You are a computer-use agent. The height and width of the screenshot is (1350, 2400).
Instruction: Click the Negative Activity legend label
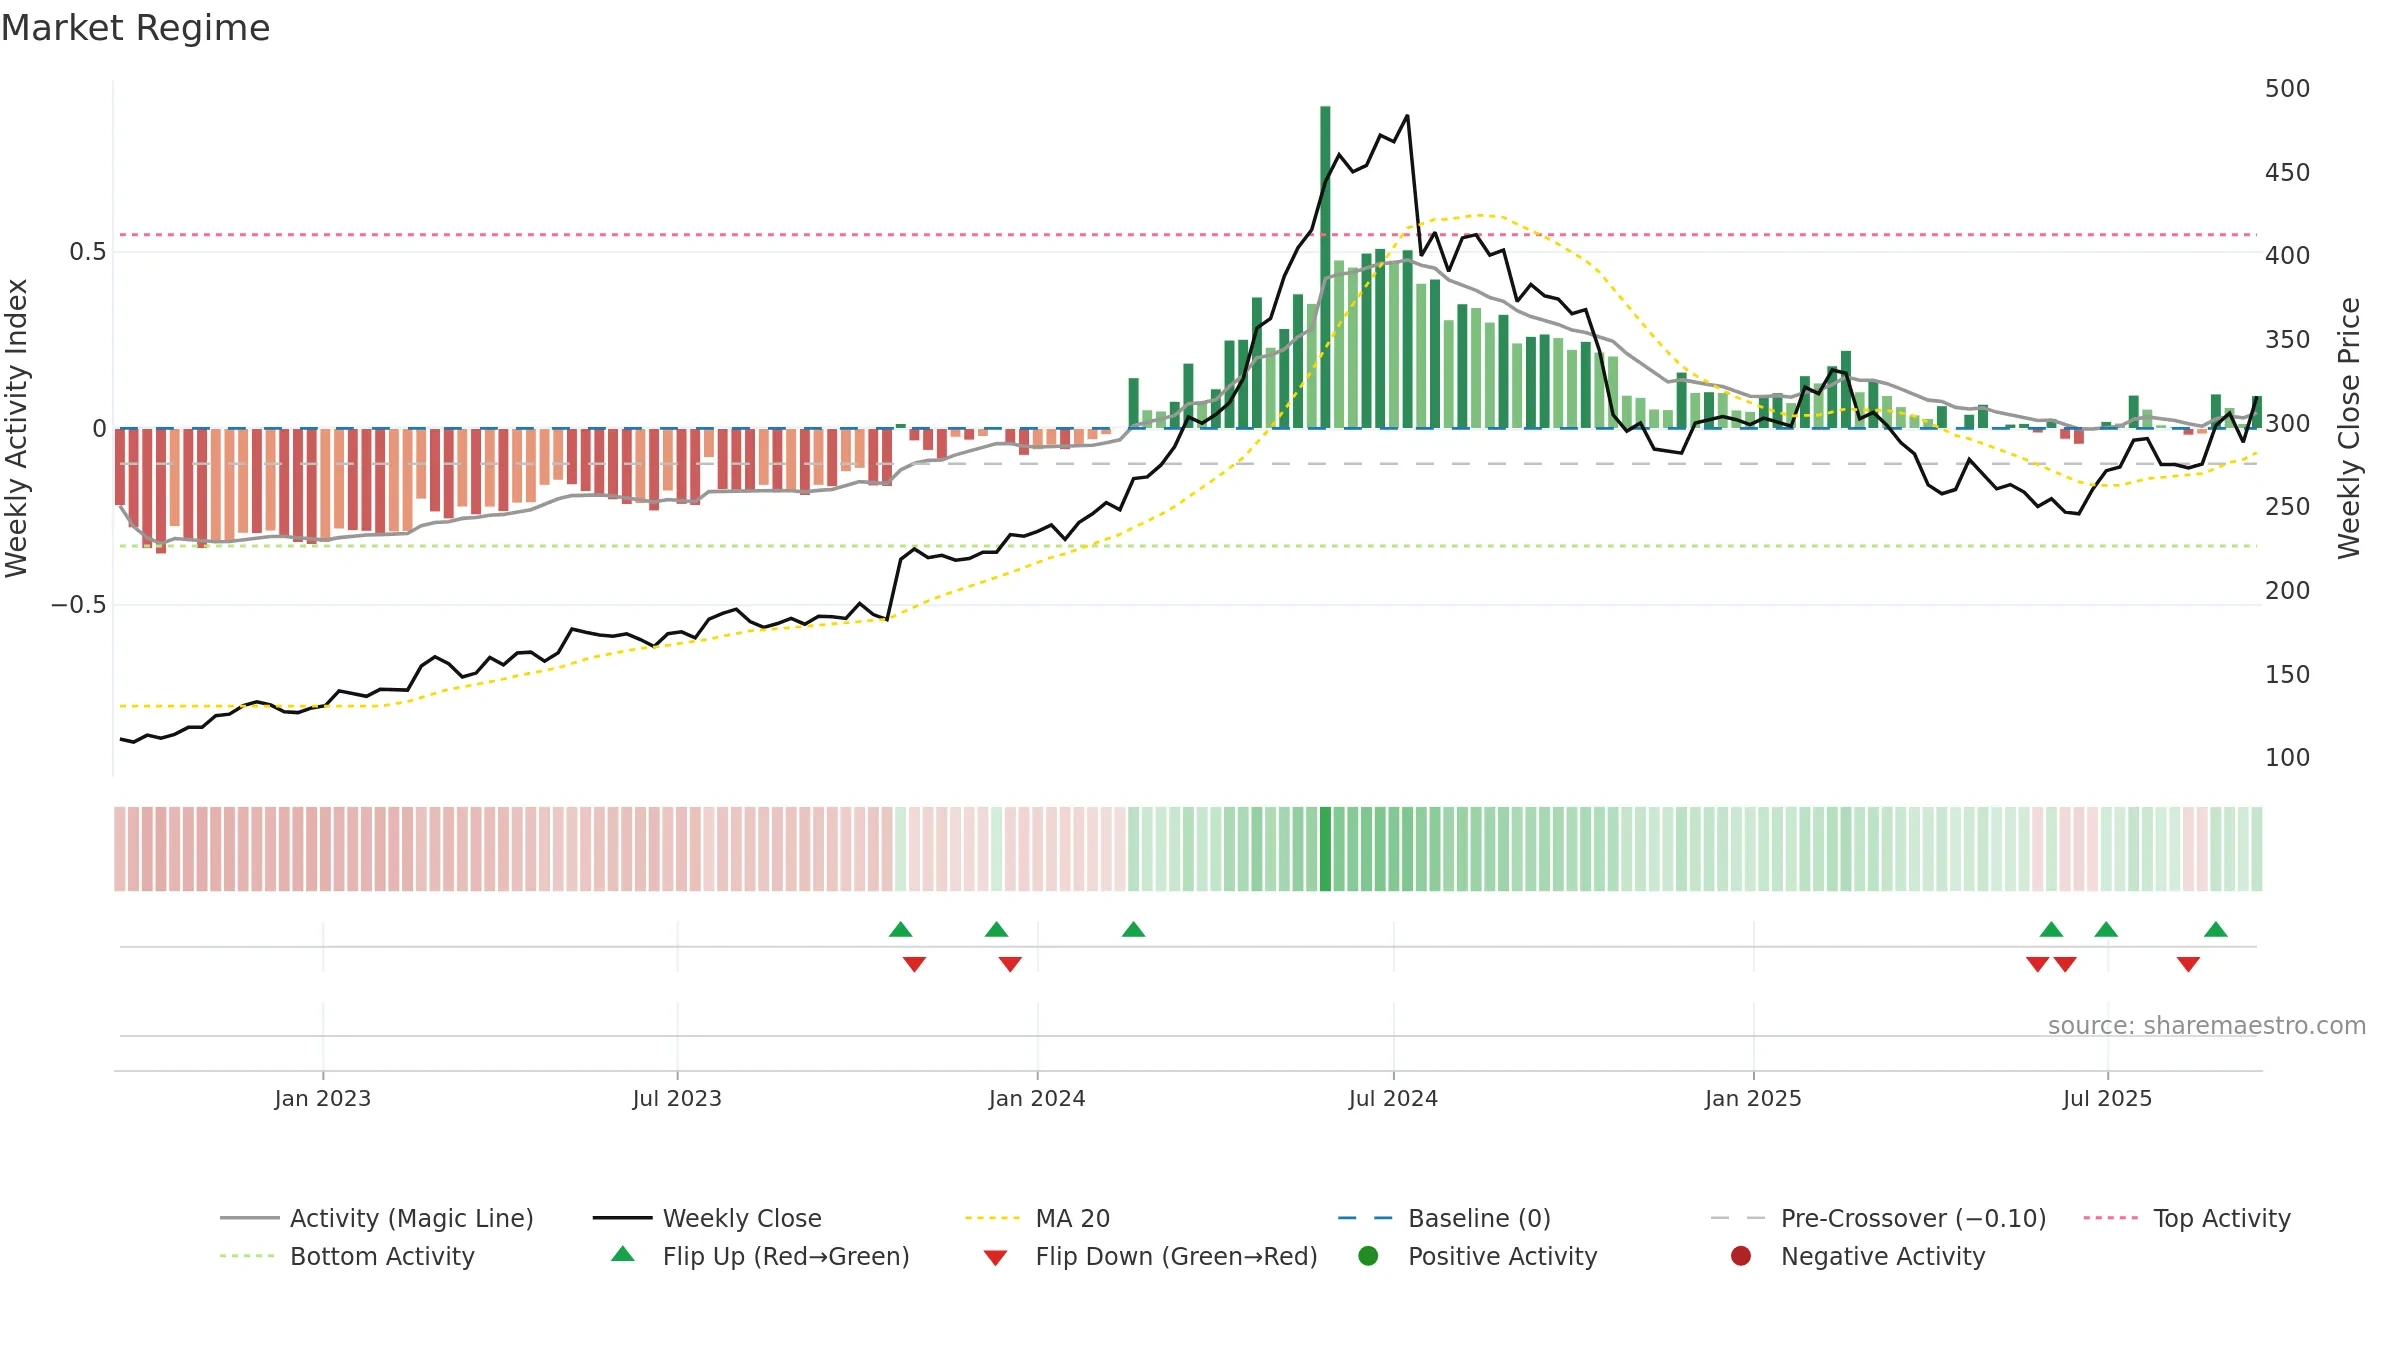click(x=1883, y=1256)
